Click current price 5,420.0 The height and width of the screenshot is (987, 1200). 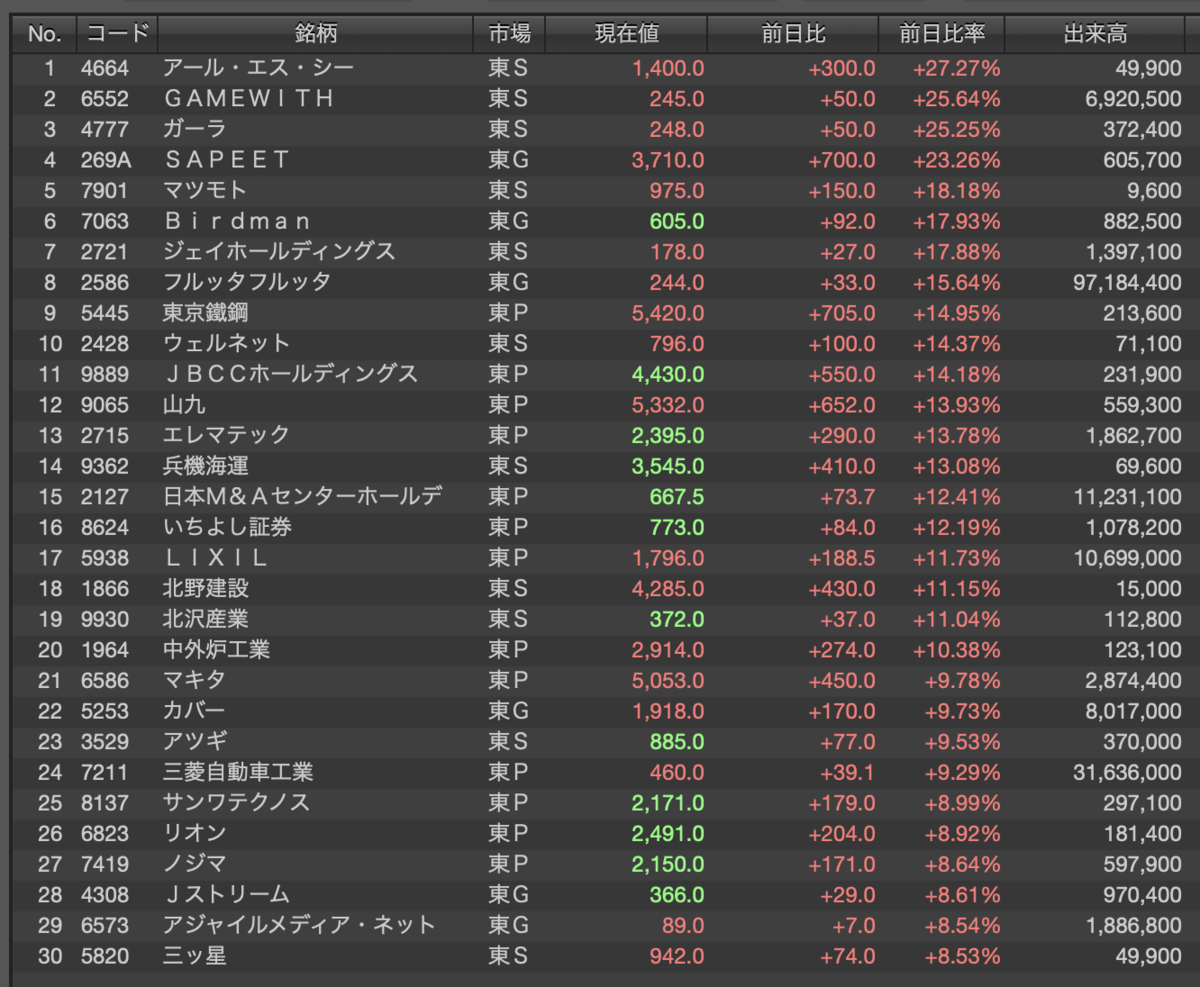668,313
